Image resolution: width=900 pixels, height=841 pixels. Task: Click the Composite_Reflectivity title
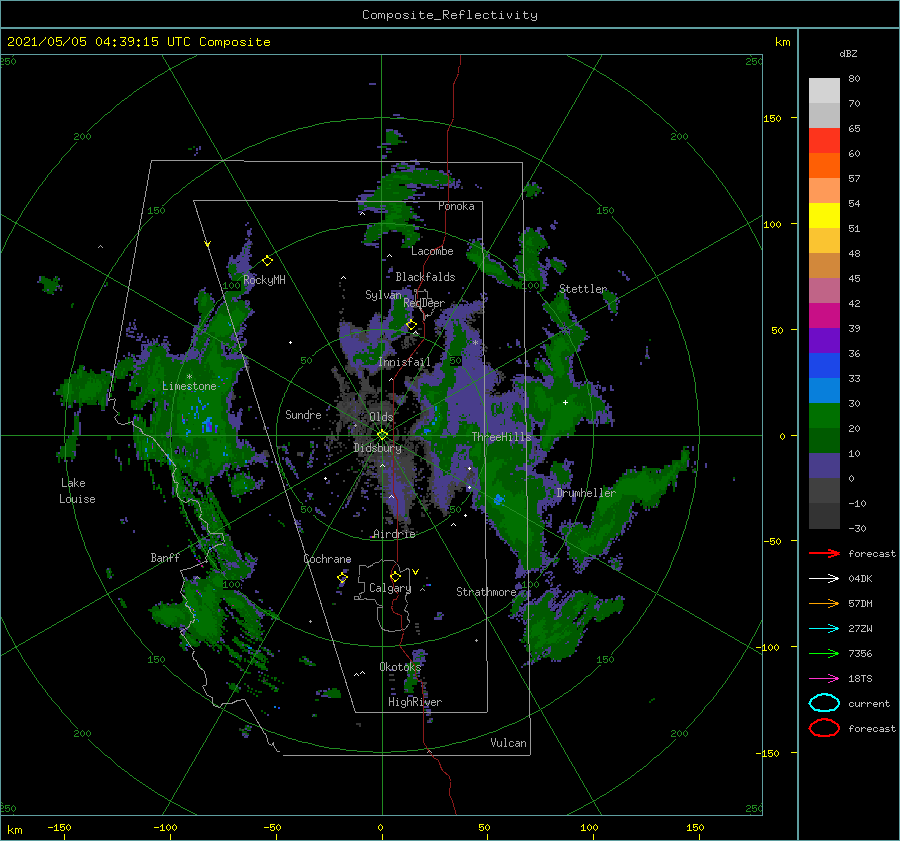pos(450,15)
